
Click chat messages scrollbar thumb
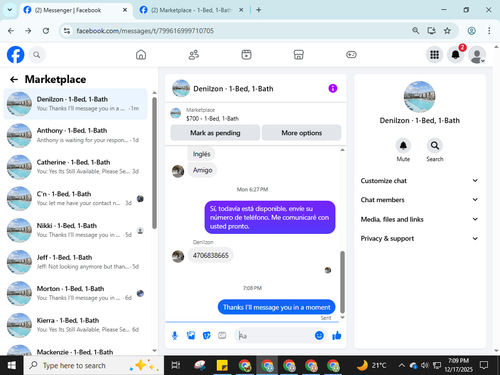tap(342, 282)
